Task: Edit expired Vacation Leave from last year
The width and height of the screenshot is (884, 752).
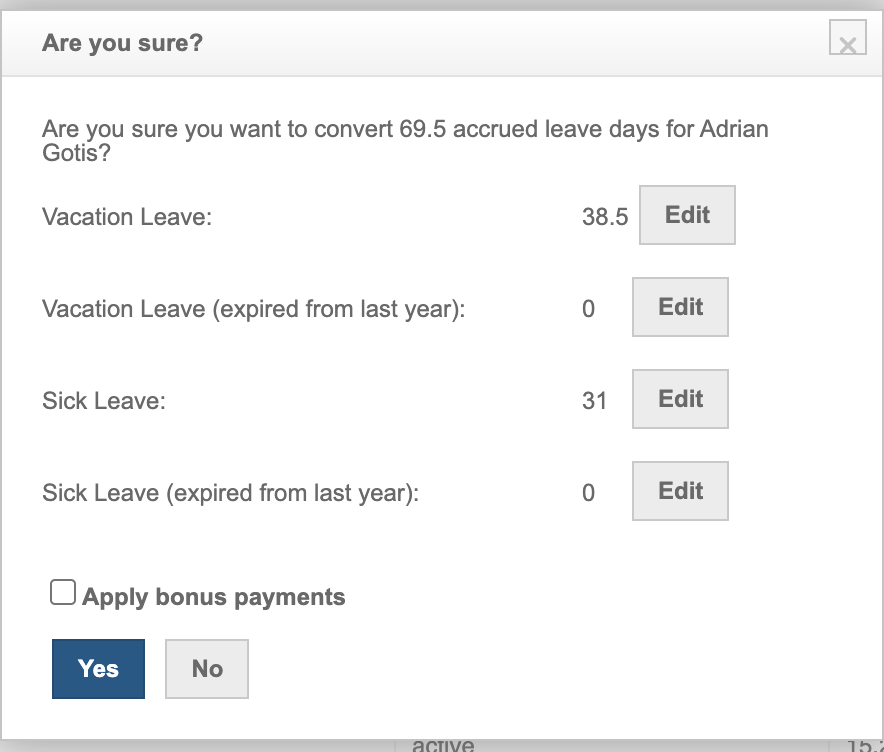Action: pyautogui.click(x=680, y=307)
